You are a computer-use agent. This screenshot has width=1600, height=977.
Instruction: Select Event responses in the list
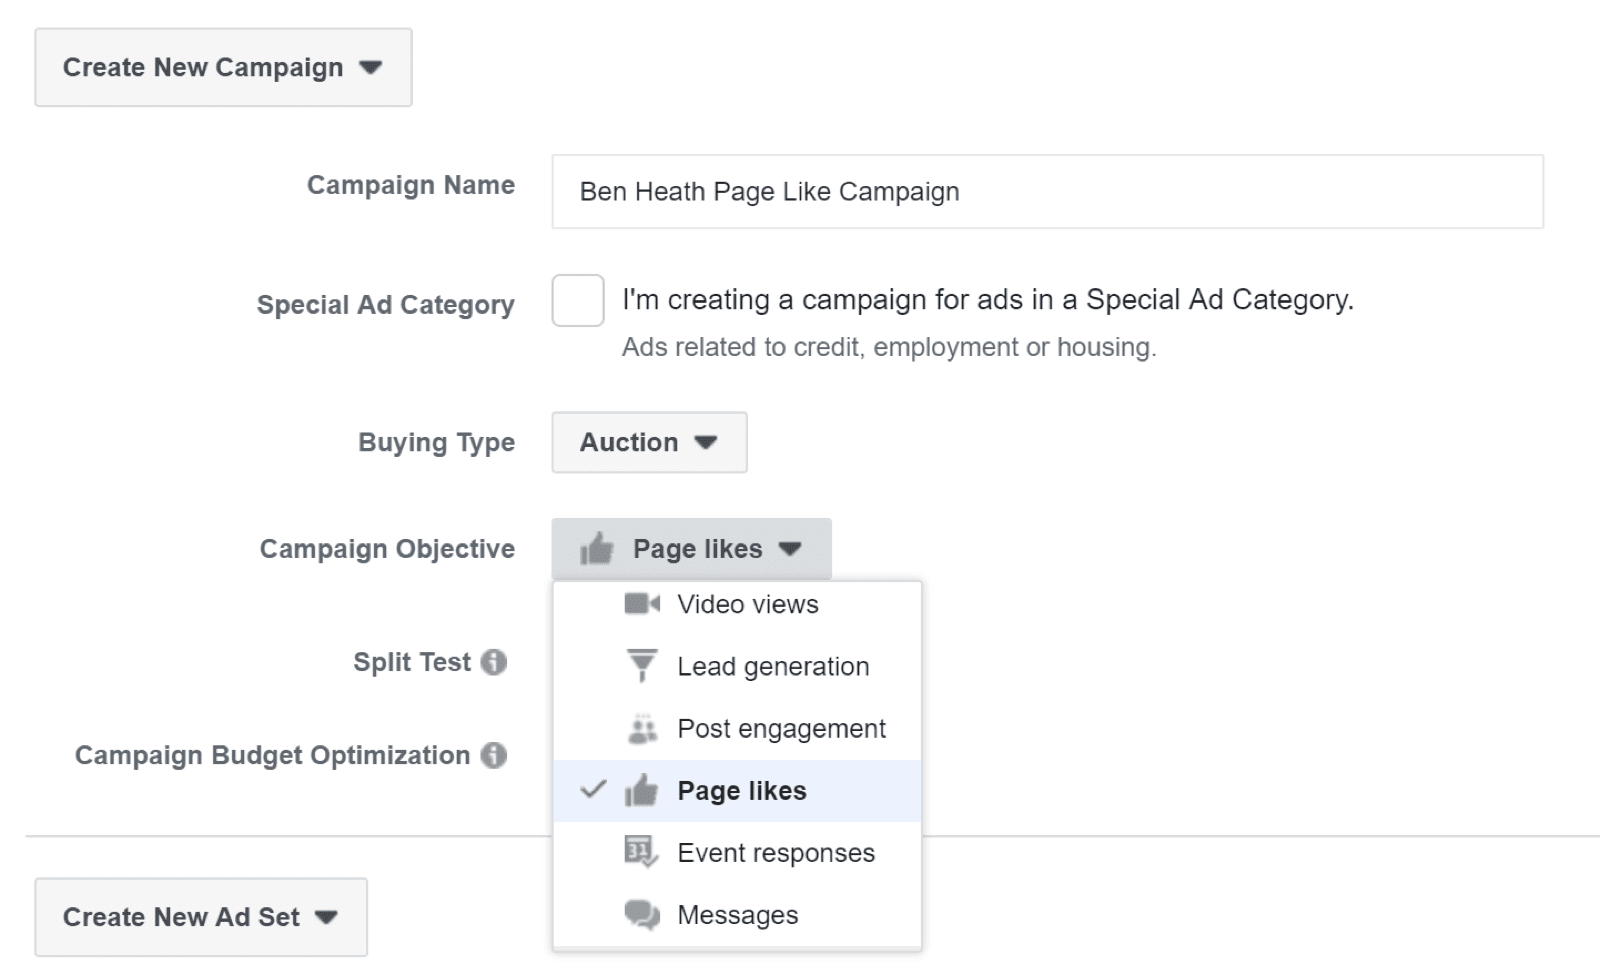pos(776,853)
